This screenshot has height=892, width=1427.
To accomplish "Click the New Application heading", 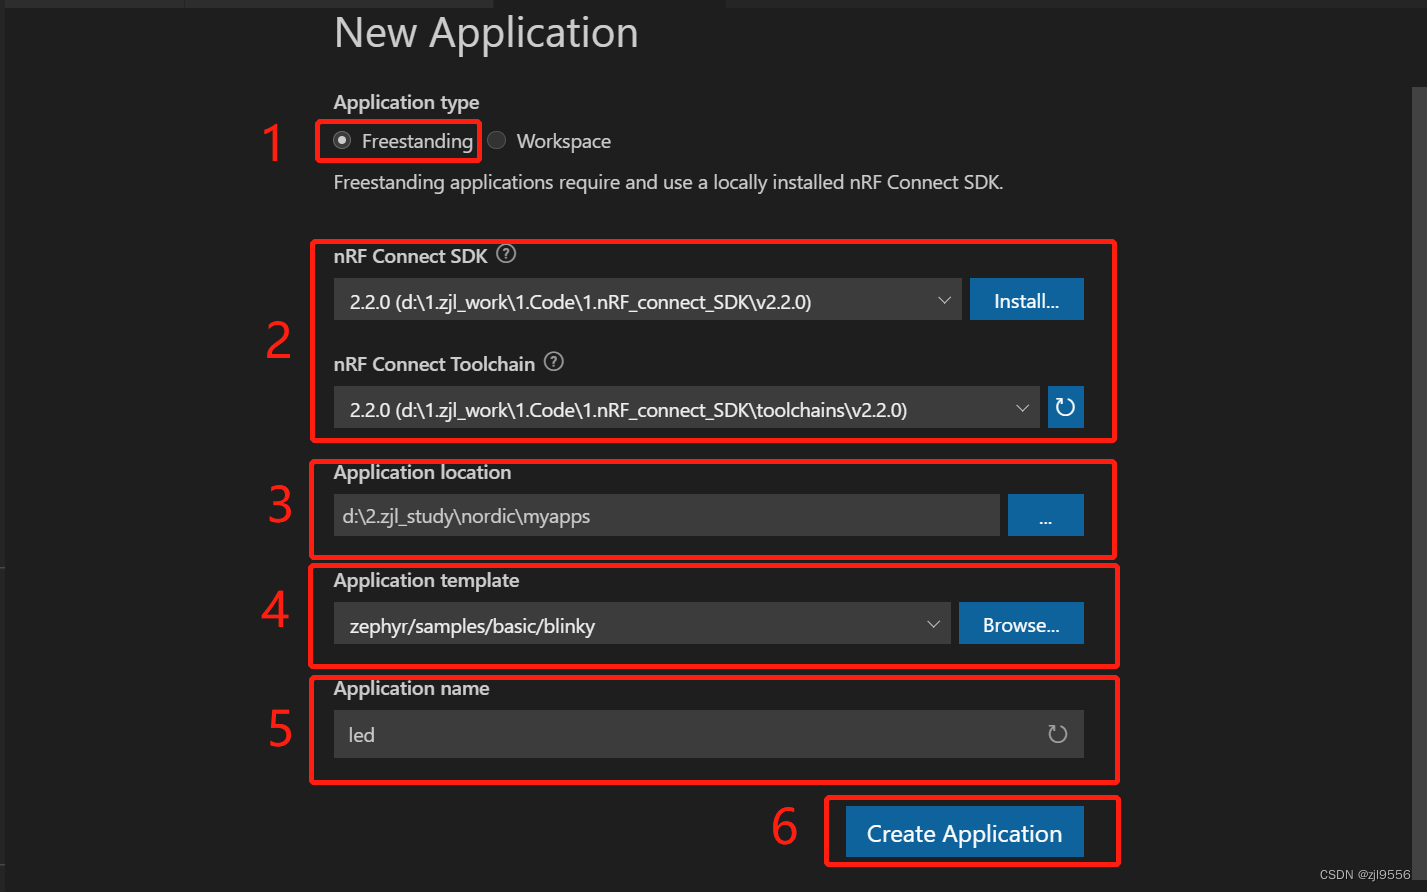I will point(486,33).
